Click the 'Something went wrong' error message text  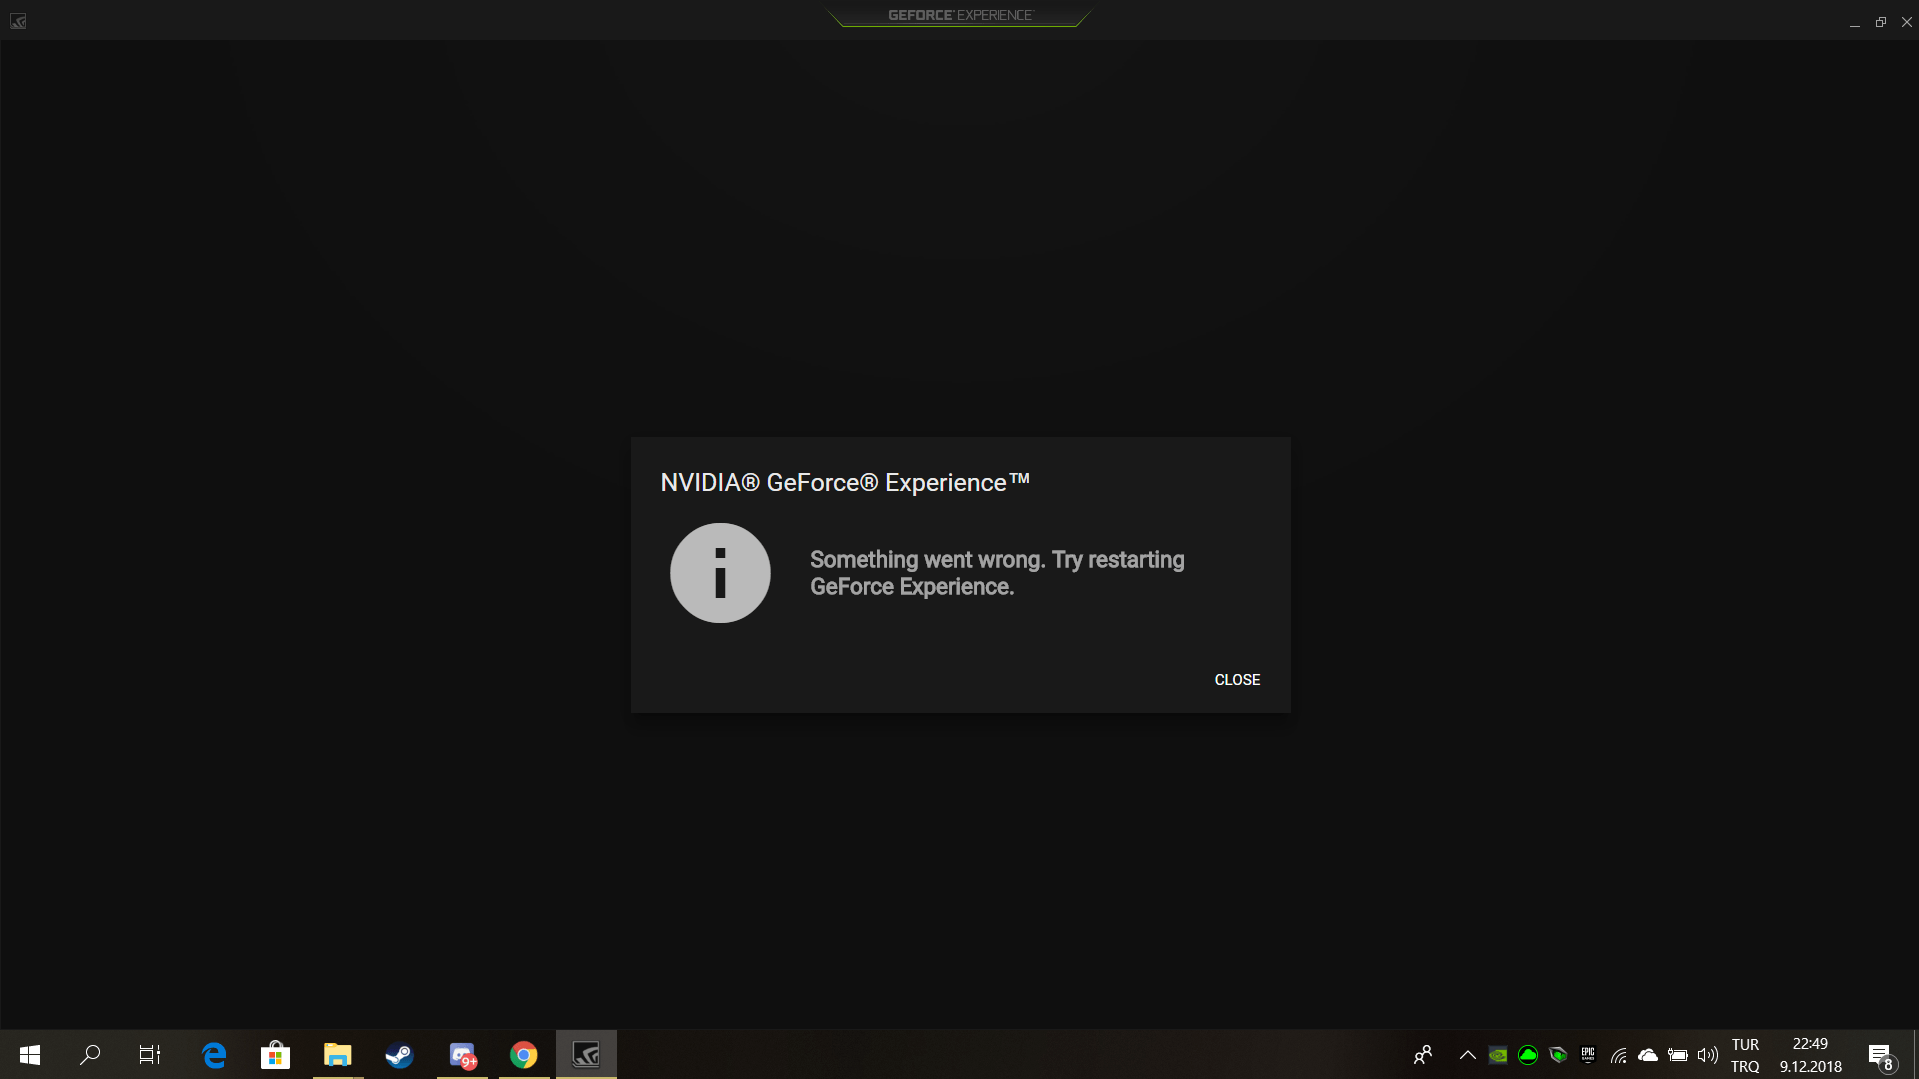click(997, 573)
